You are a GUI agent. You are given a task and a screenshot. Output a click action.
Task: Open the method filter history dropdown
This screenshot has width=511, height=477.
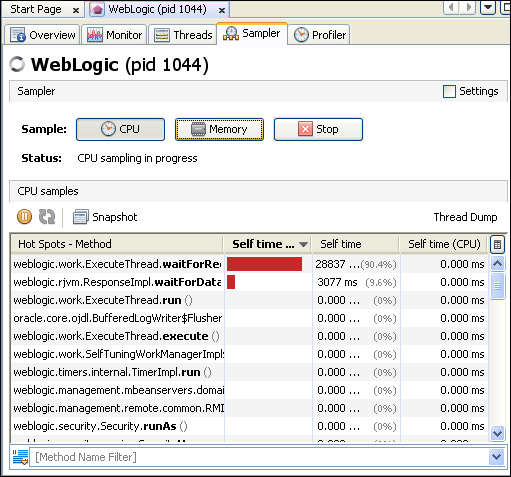(496, 457)
